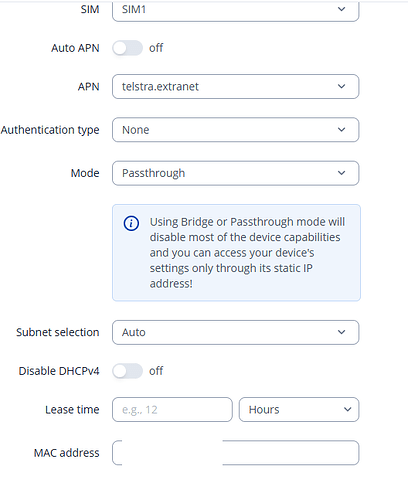Toggle the Disable DHCPv4 switch

(x=127, y=371)
